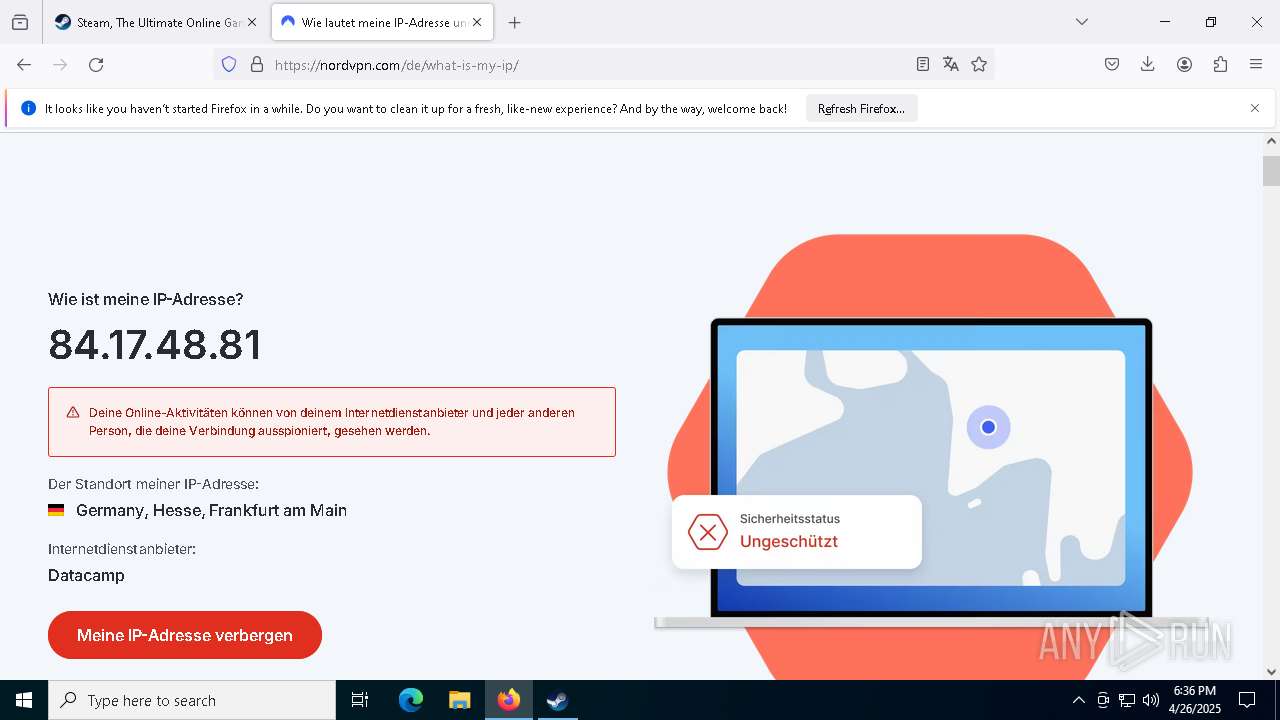Viewport: 1280px width, 720px height.
Task: Expand the list all tabs chevron
Action: (x=1082, y=22)
